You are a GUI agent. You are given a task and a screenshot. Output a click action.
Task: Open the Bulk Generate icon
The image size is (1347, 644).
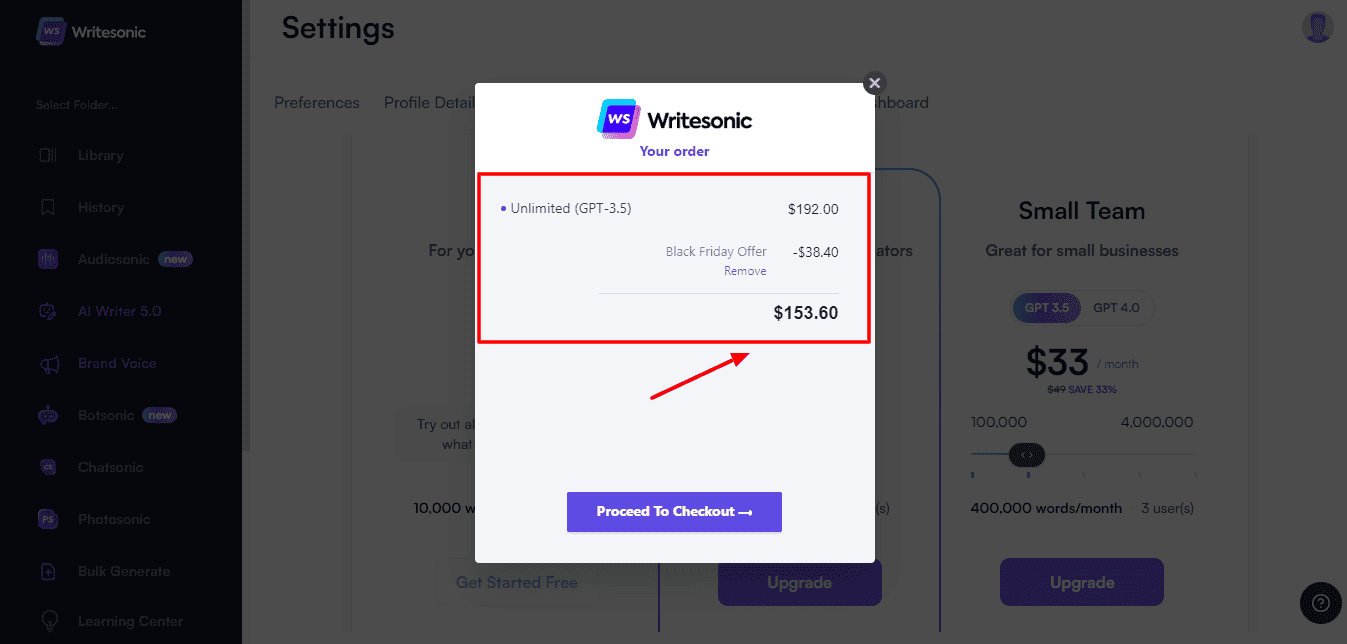pos(47,571)
